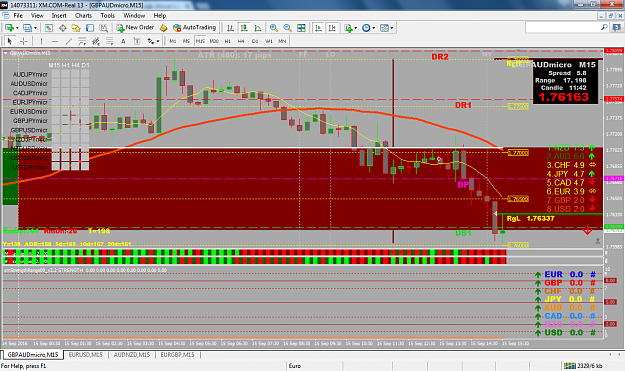Expand the Arrows objects dropdown
This screenshot has width=625, height=371.
(158, 41)
